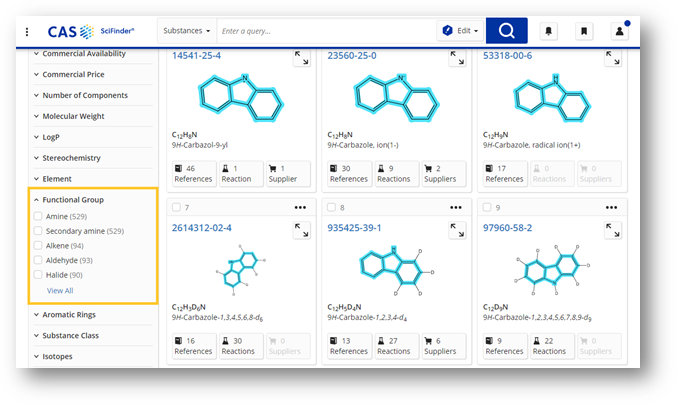
Task: Check the Secondary amine (529) filter
Action: tap(38, 231)
